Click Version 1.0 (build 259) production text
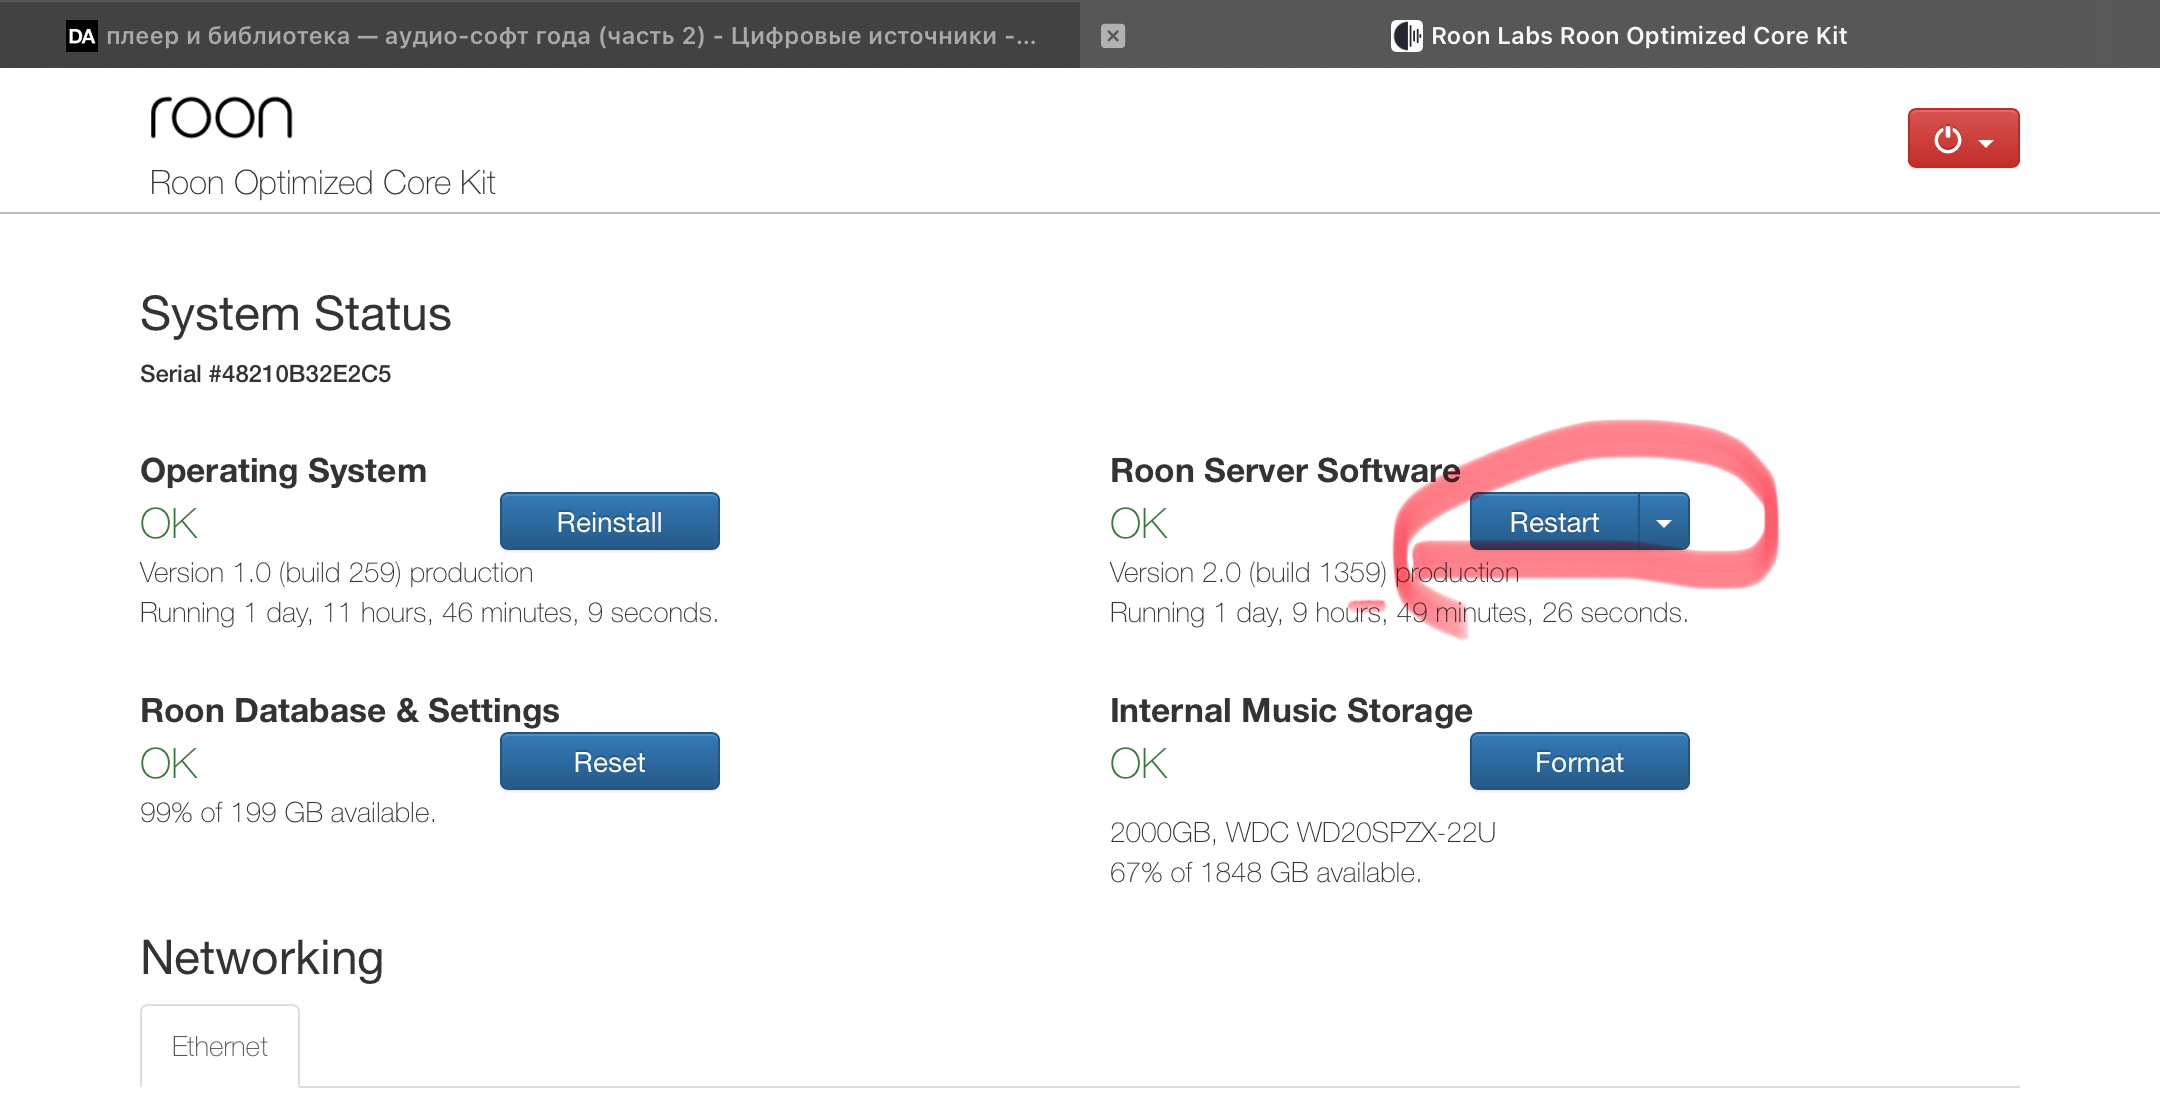 coord(337,573)
